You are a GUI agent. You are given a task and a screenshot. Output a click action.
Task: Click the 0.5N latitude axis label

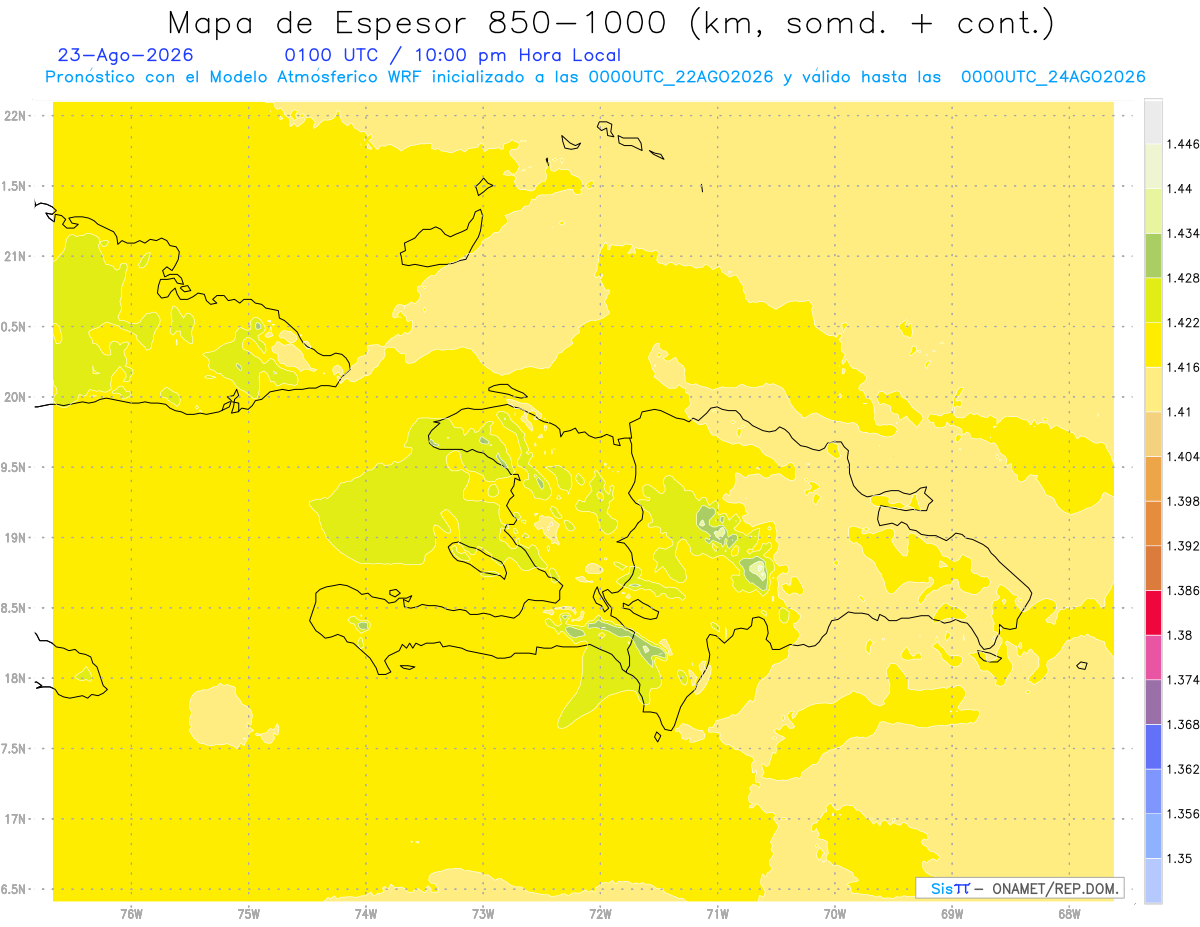tap(15, 326)
